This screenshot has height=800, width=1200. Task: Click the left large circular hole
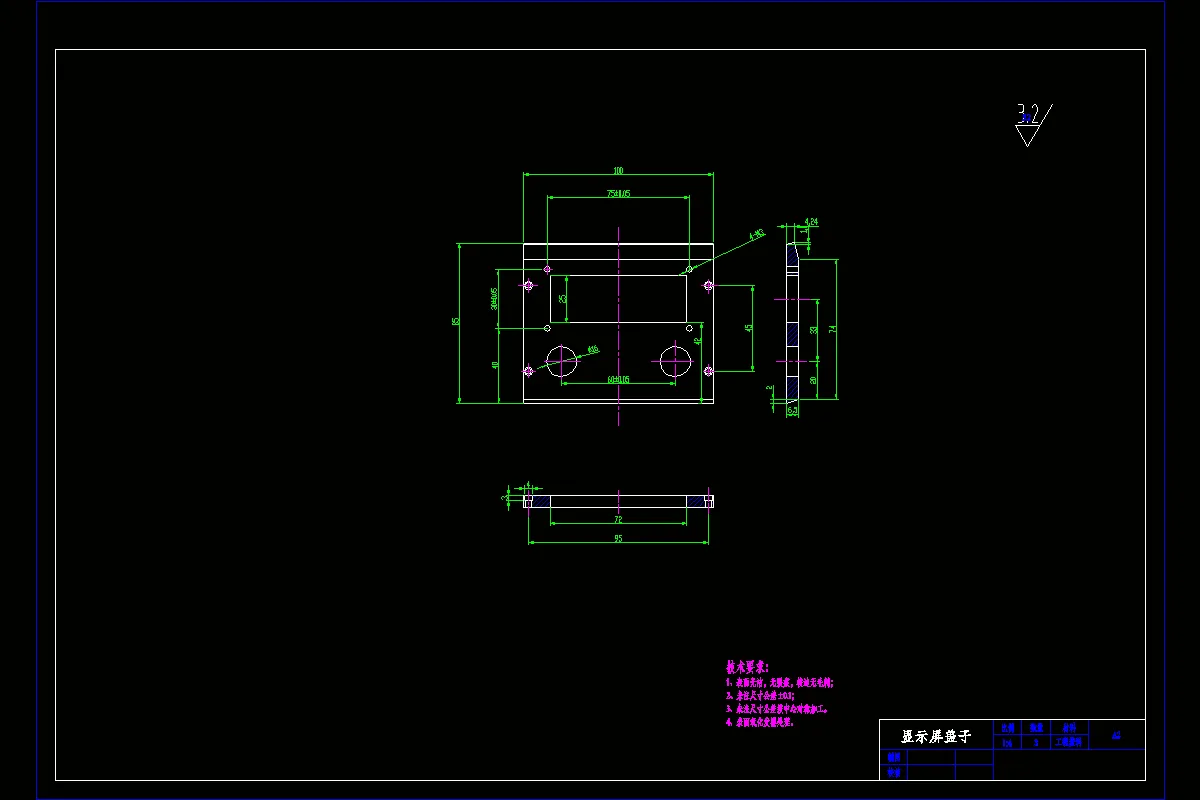(x=562, y=361)
